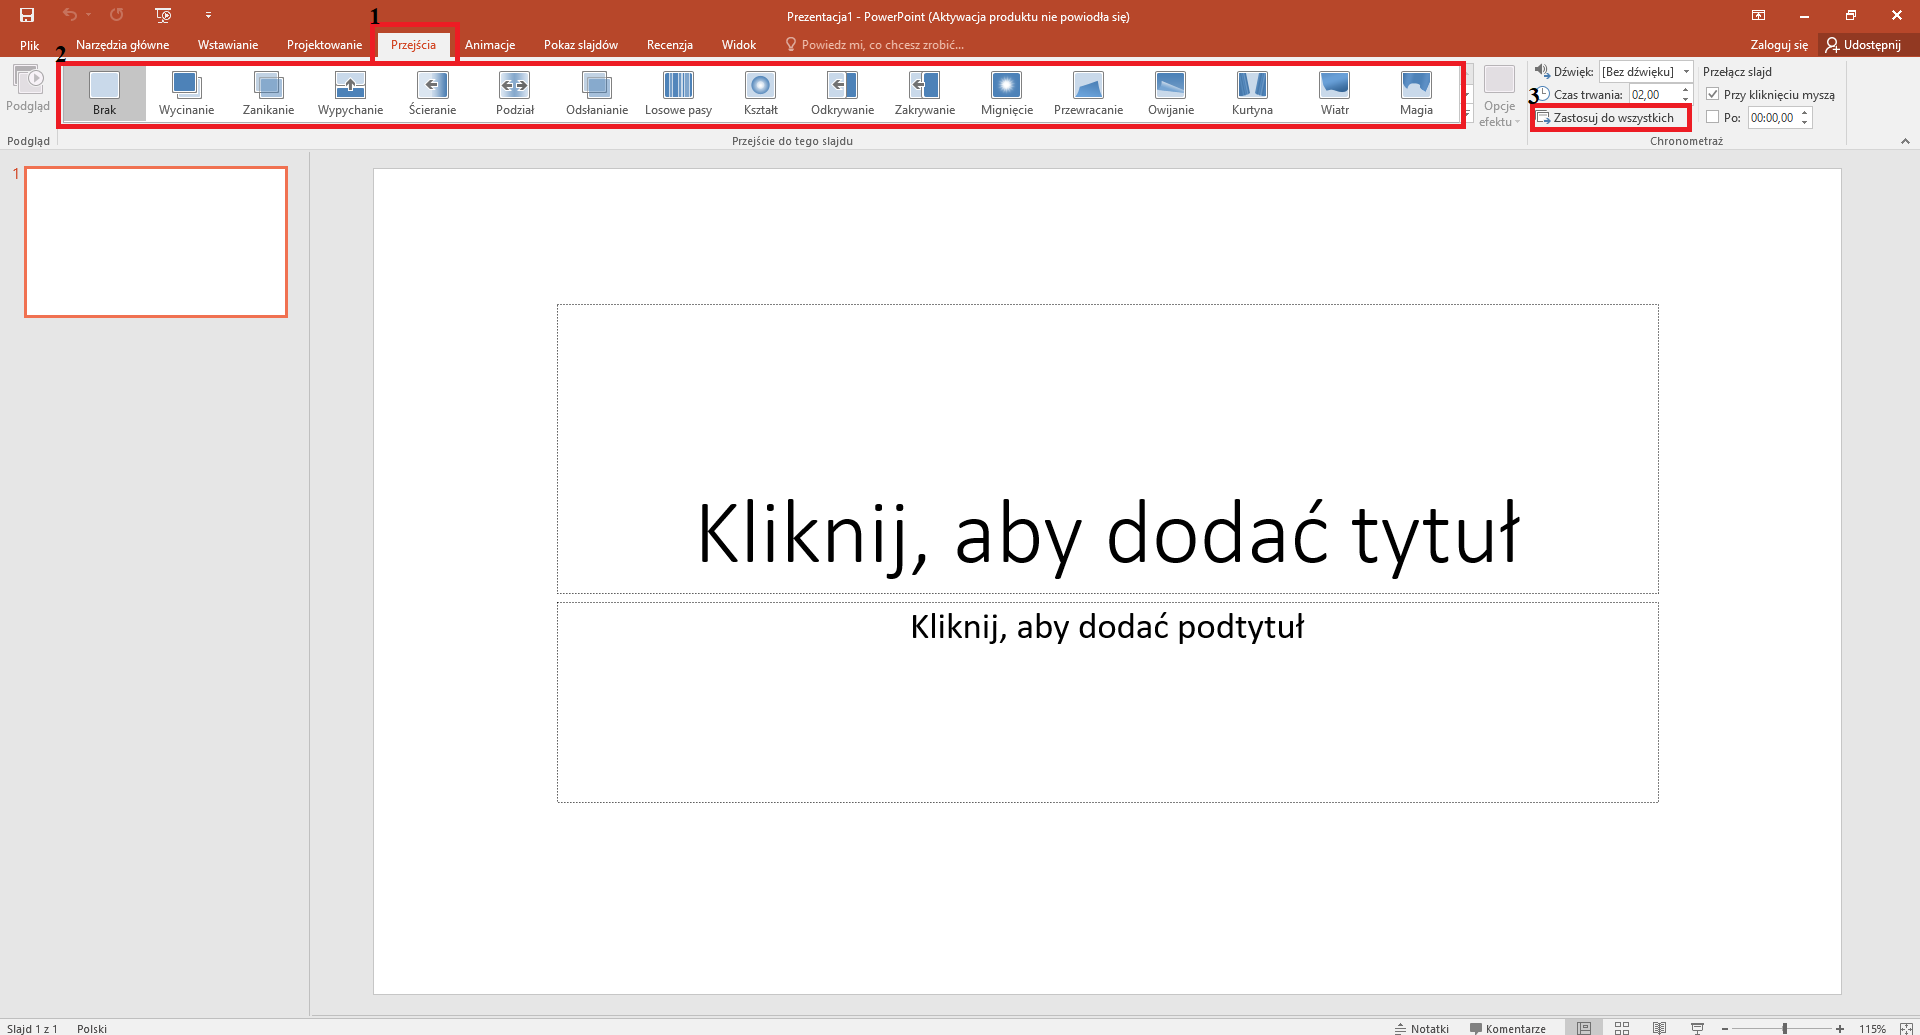This screenshot has width=1920, height=1035.
Task: Open the Widok tab
Action: click(739, 45)
